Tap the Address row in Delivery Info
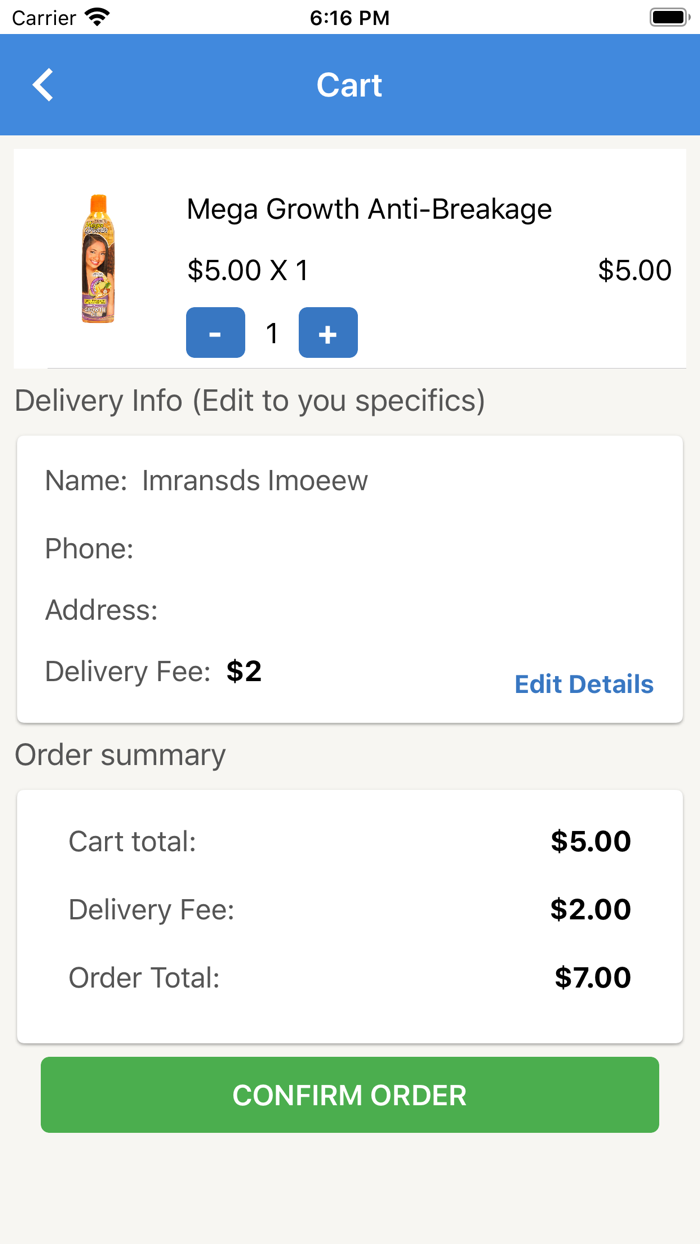The image size is (700, 1244). pyautogui.click(x=102, y=610)
